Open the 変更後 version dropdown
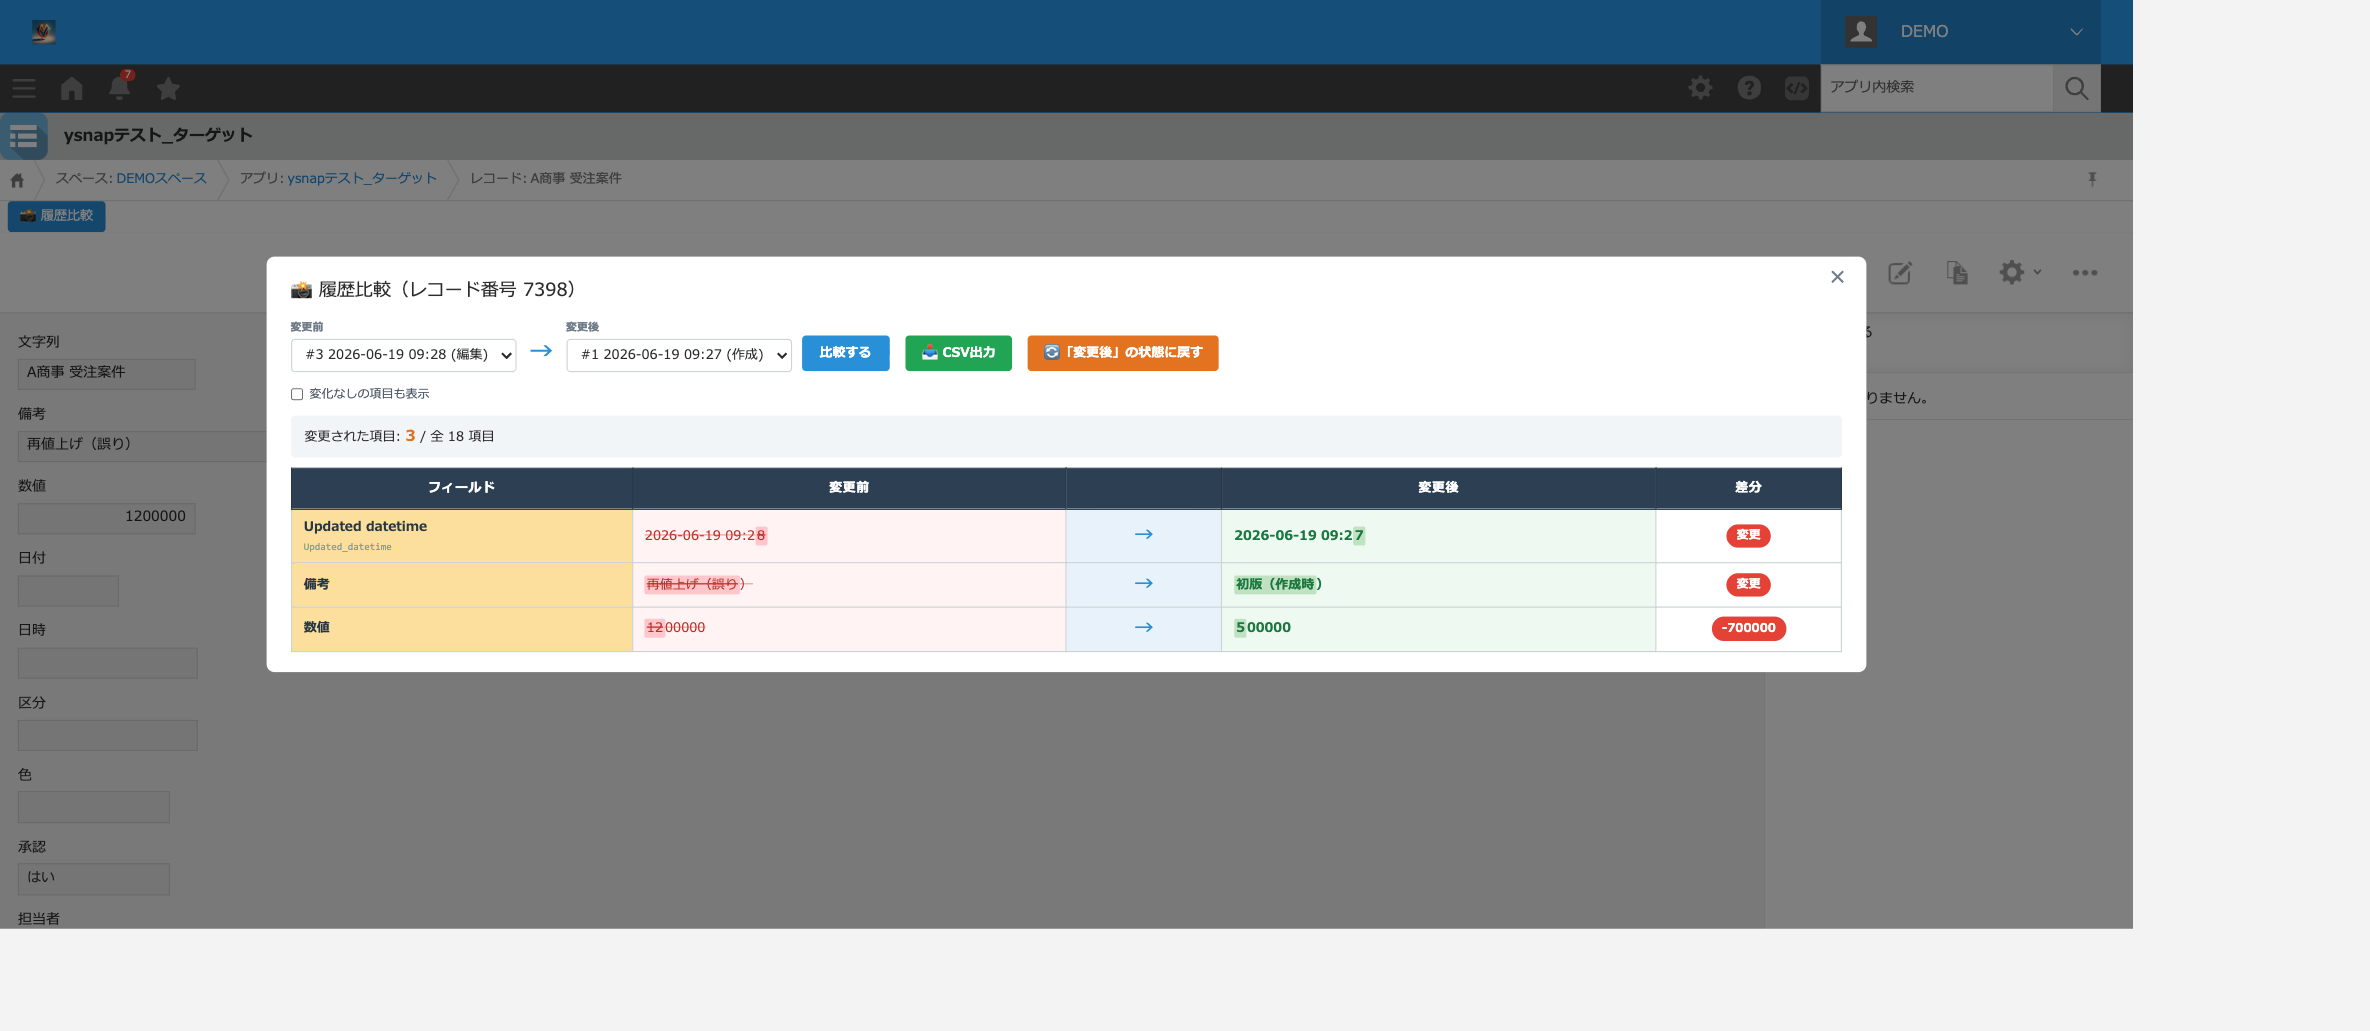This screenshot has width=2370, height=1031. click(679, 355)
